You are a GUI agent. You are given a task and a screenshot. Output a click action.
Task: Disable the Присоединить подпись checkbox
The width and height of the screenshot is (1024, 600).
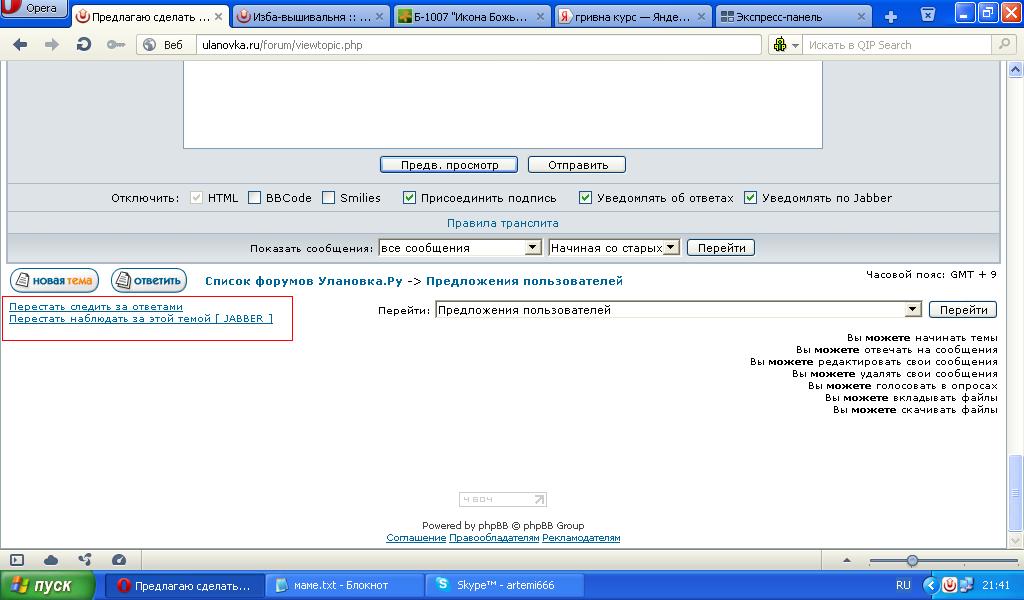tap(409, 198)
